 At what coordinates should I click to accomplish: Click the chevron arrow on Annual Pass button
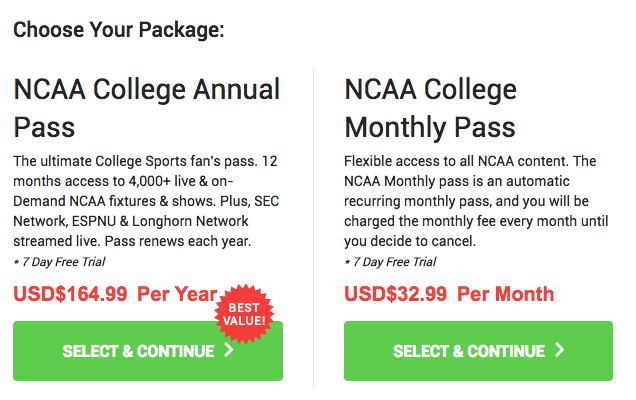coord(229,350)
